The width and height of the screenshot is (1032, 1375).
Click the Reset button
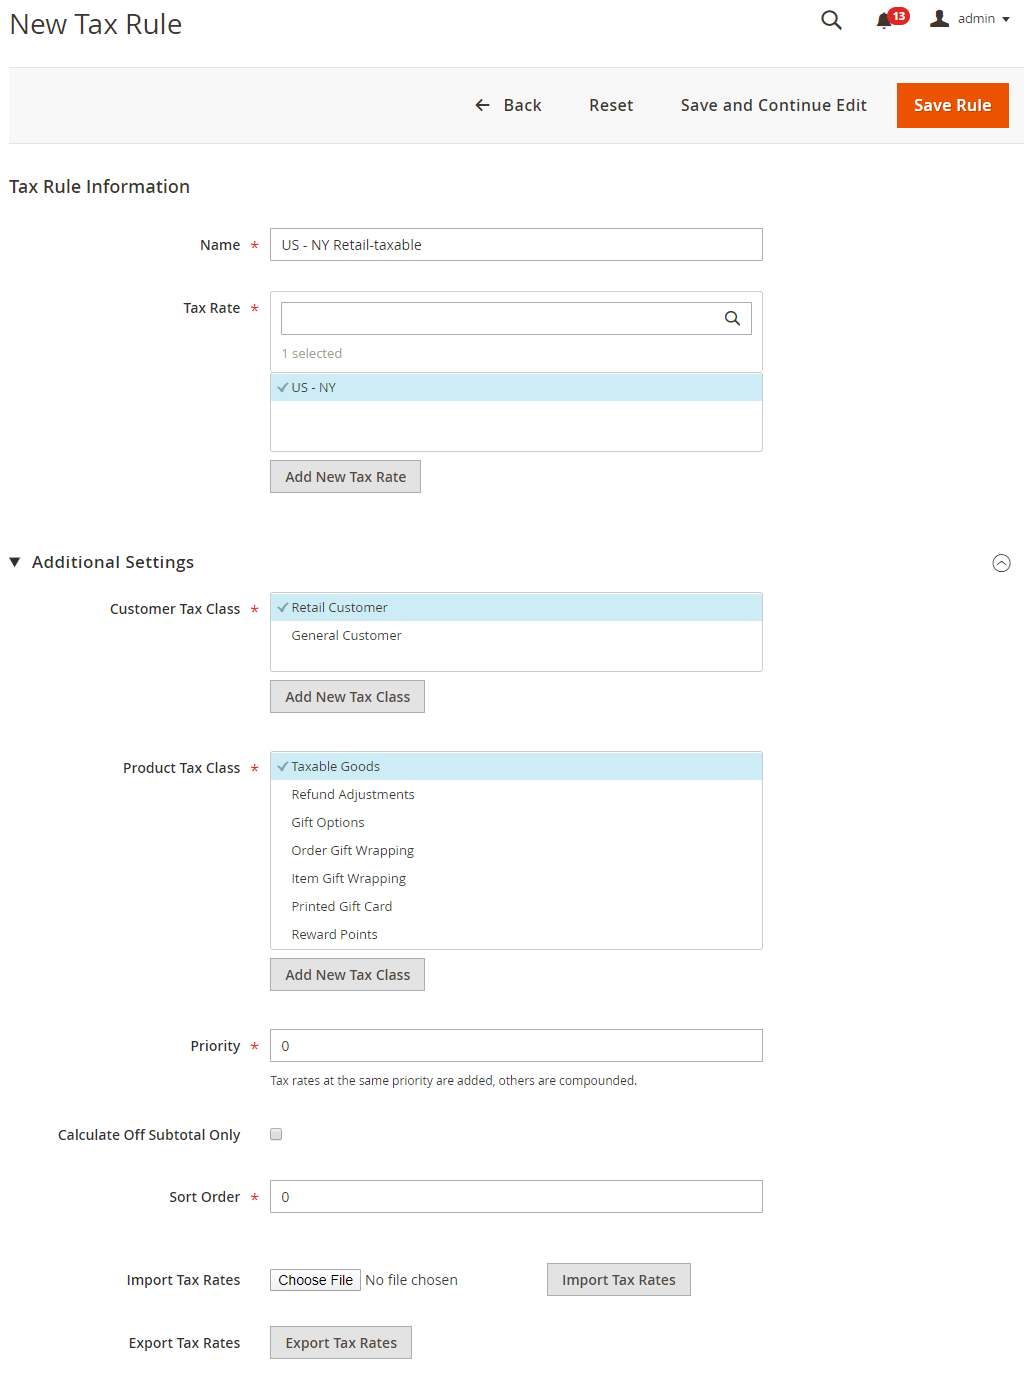611,105
